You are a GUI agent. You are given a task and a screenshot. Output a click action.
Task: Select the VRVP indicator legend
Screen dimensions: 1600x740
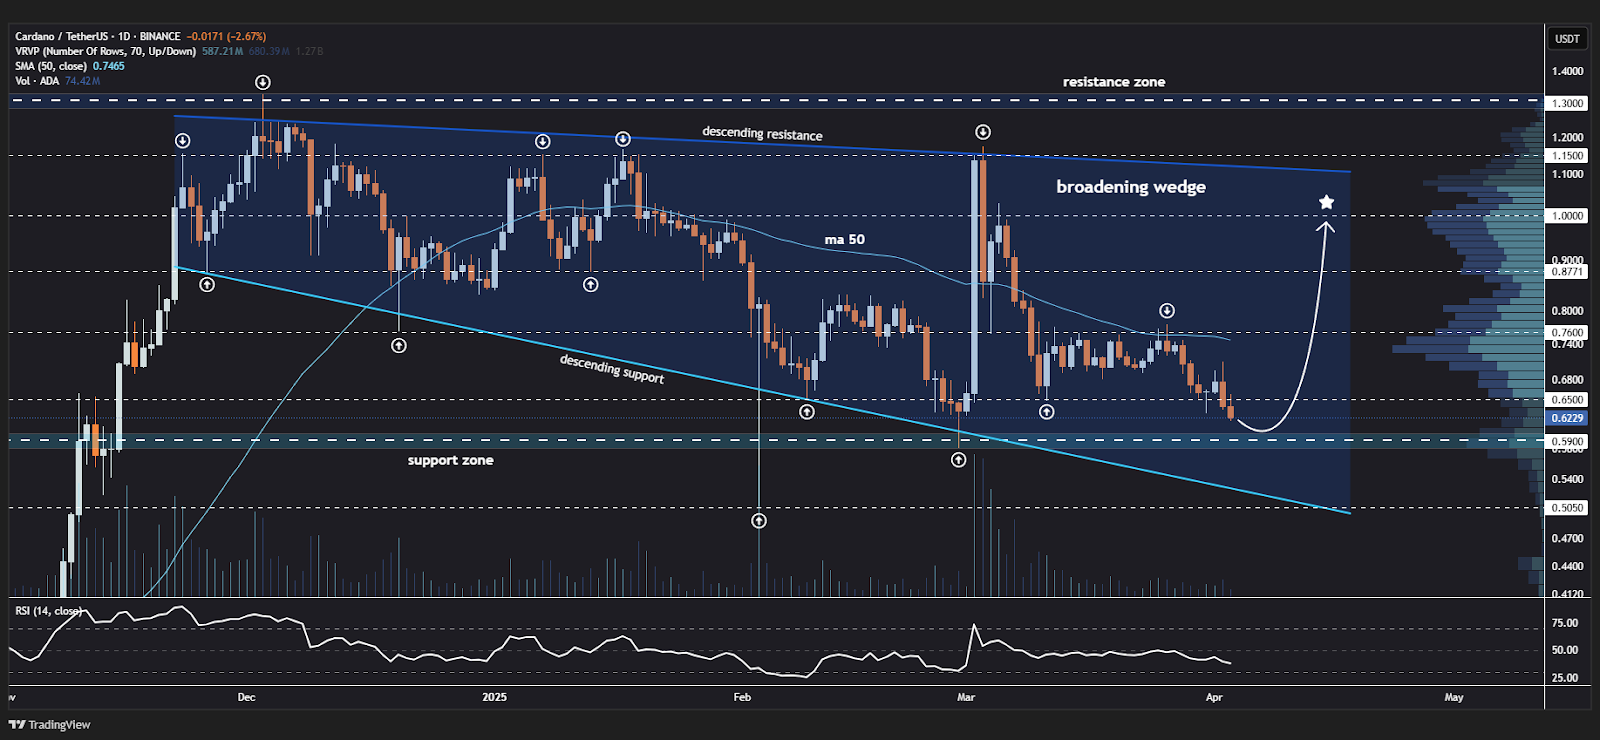105,51
